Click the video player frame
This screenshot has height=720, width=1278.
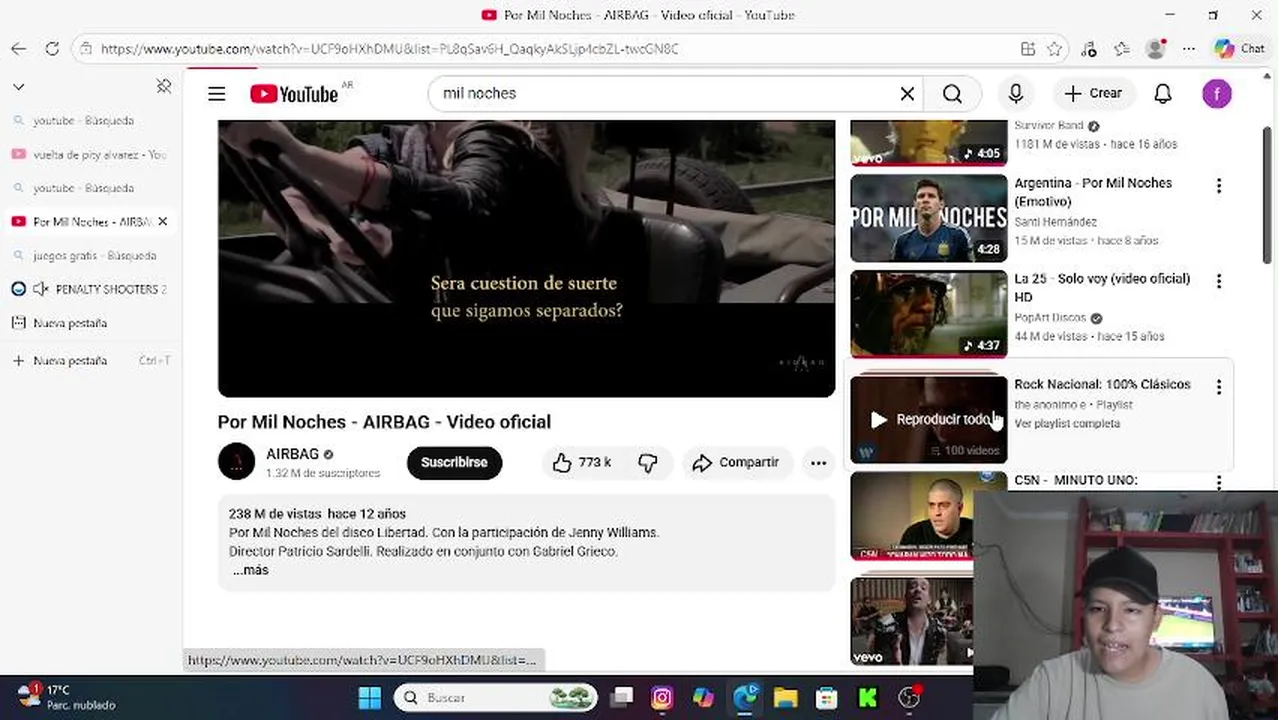(526, 258)
